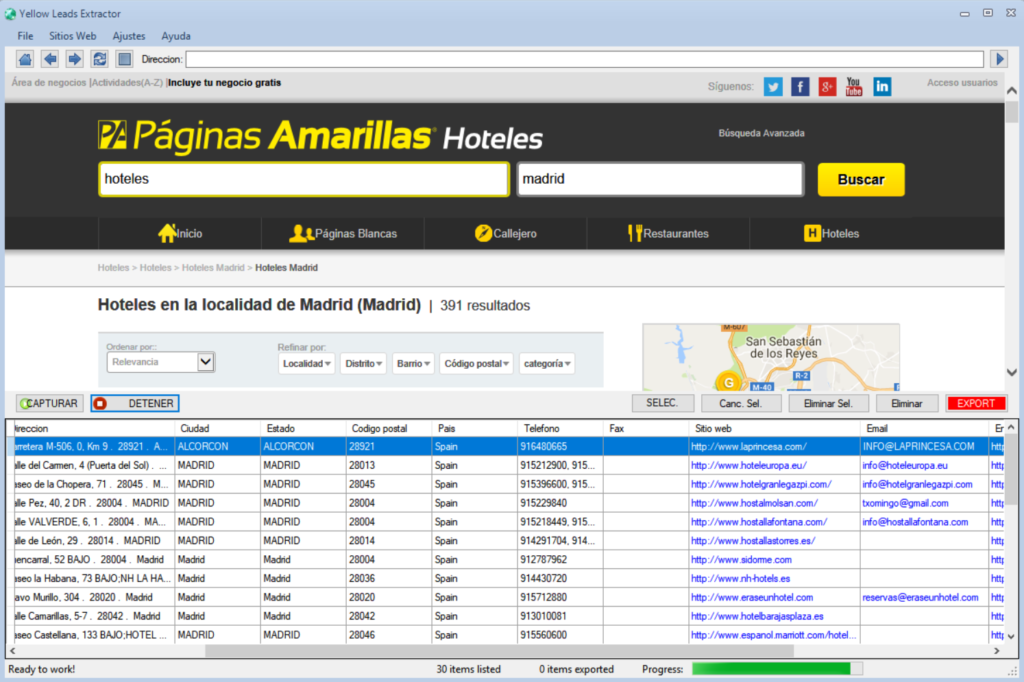Open the Facebook social icon
Screen dimensions: 1024x682
(800, 86)
